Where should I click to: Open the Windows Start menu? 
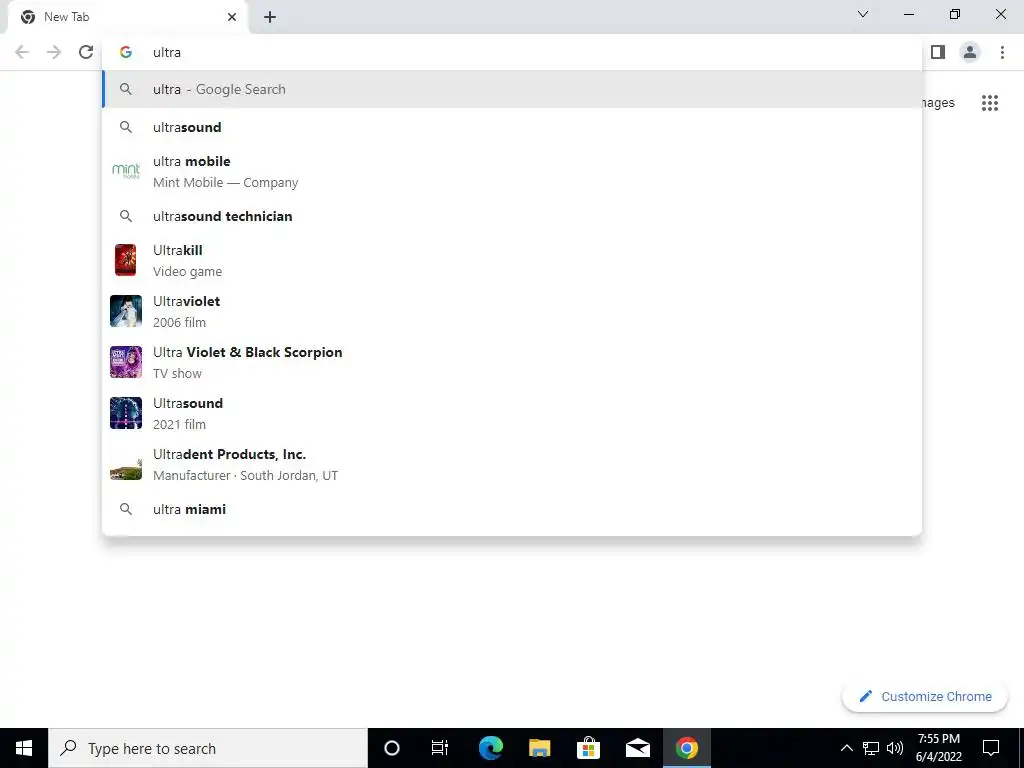pos(24,748)
